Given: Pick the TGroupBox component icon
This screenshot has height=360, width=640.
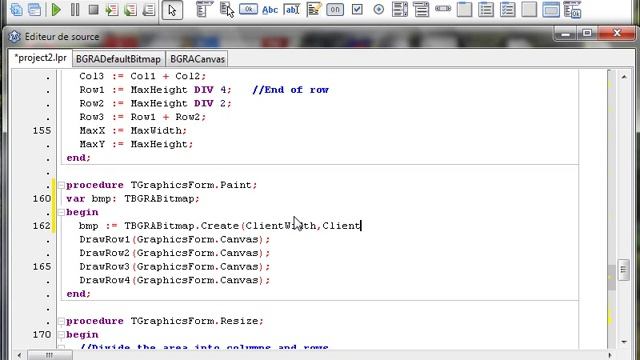Looking at the screenshot, I should tap(464, 9).
